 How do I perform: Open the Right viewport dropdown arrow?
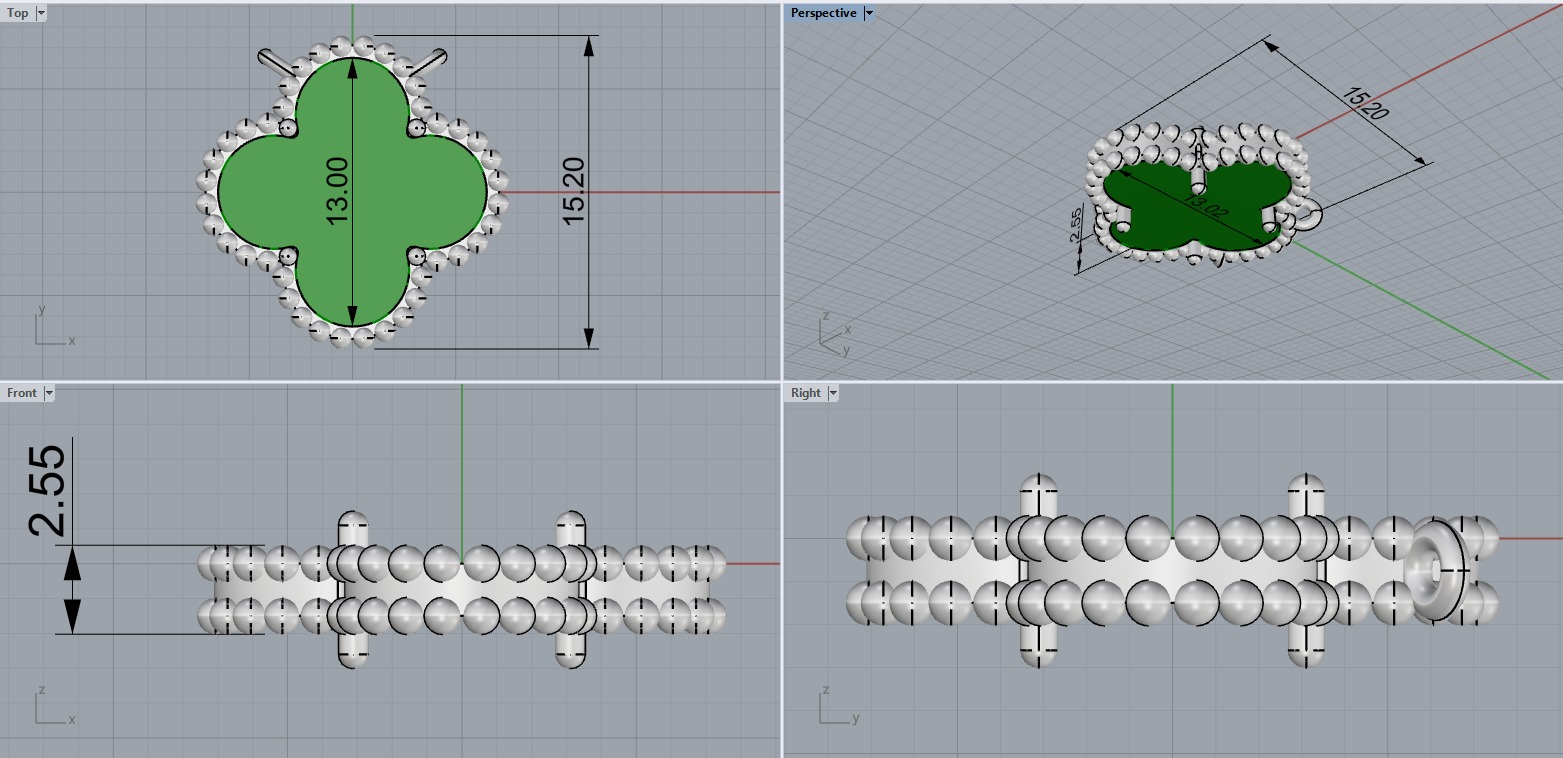(x=832, y=393)
